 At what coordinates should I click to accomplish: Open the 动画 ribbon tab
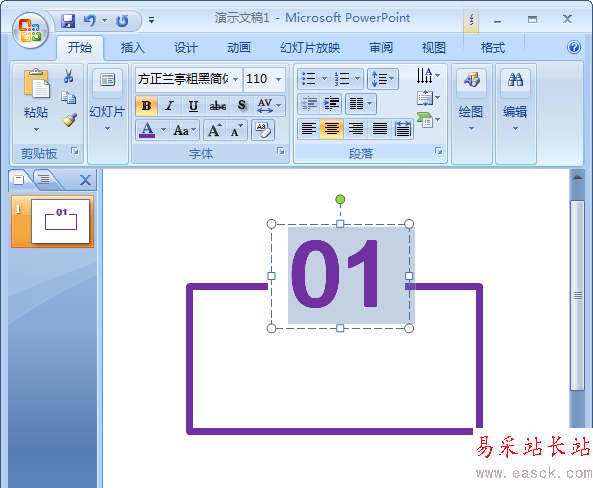click(239, 48)
